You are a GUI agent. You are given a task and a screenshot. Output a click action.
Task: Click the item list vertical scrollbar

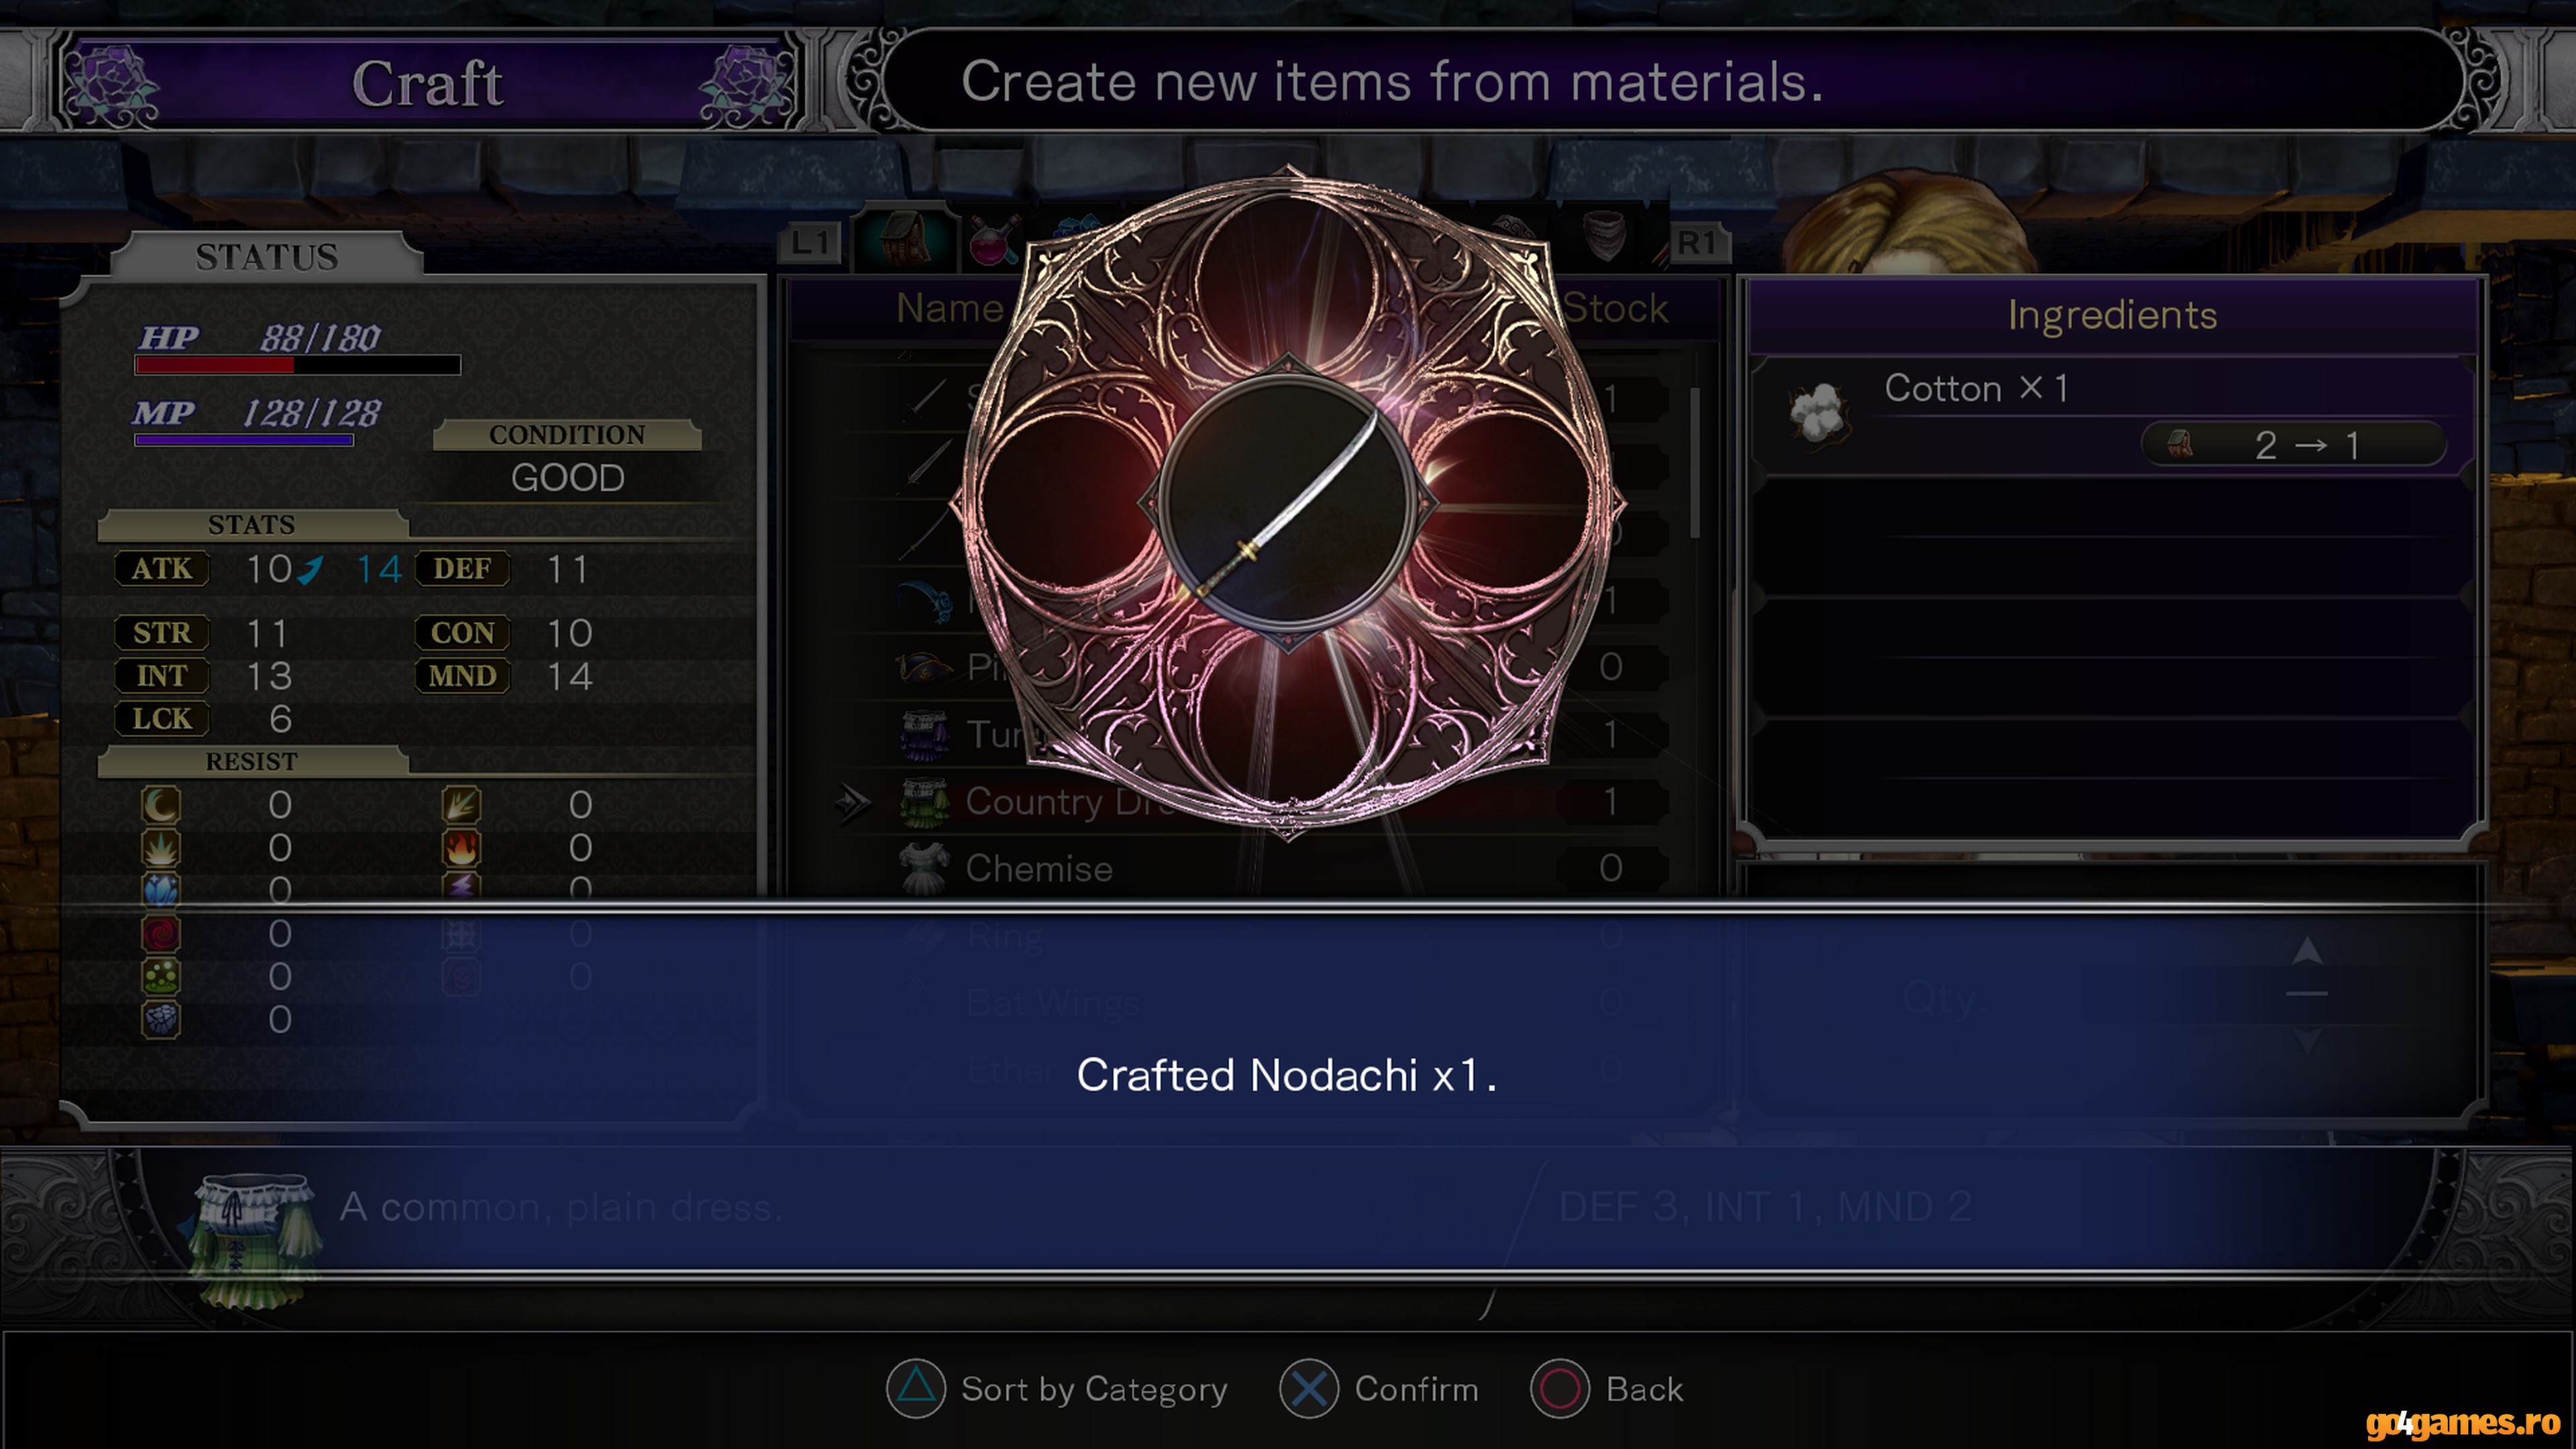point(1695,462)
